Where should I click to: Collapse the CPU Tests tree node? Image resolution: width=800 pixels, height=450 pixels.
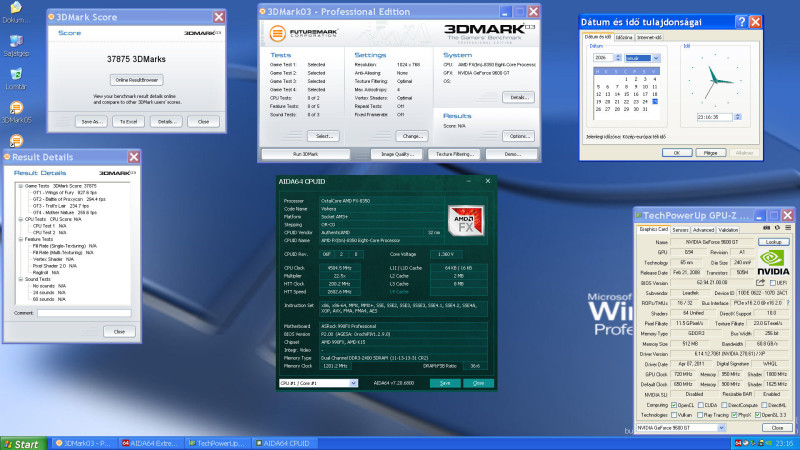pyautogui.click(x=21, y=219)
